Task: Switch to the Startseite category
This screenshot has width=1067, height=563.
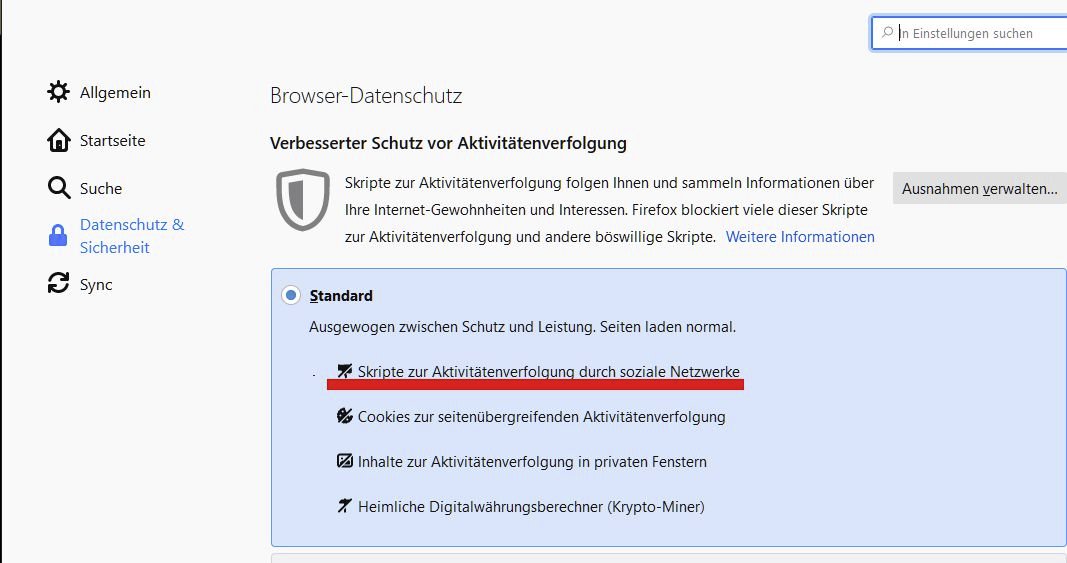Action: pyautogui.click(x=112, y=140)
